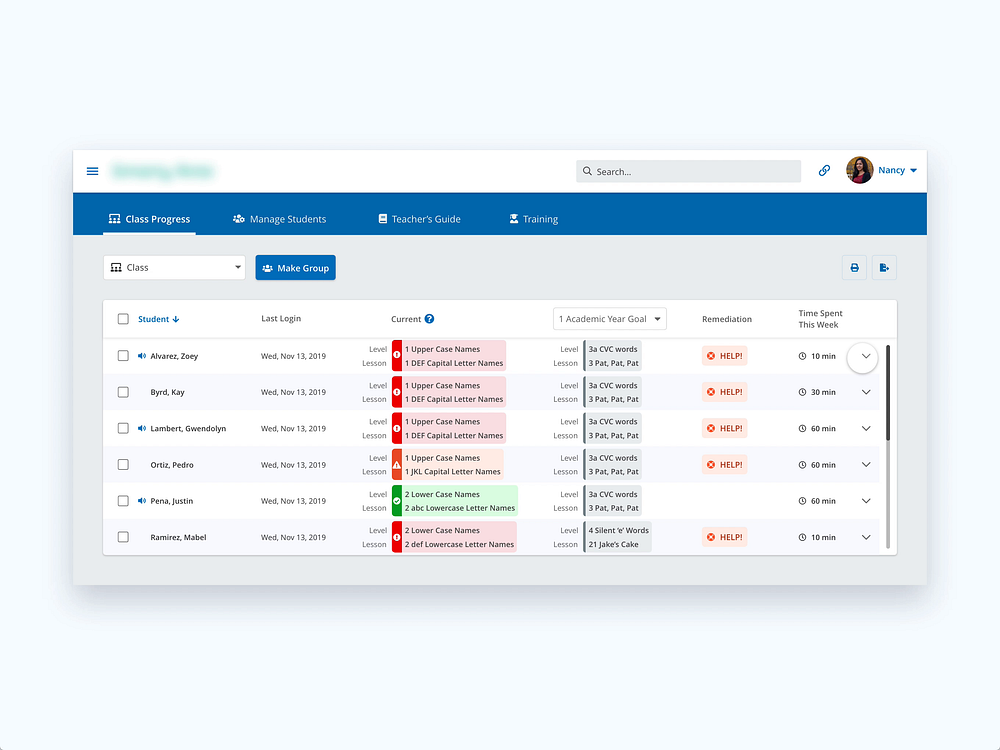Open the 1 Academic Year Goal dropdown
Image resolution: width=1000 pixels, height=750 pixels.
[609, 319]
